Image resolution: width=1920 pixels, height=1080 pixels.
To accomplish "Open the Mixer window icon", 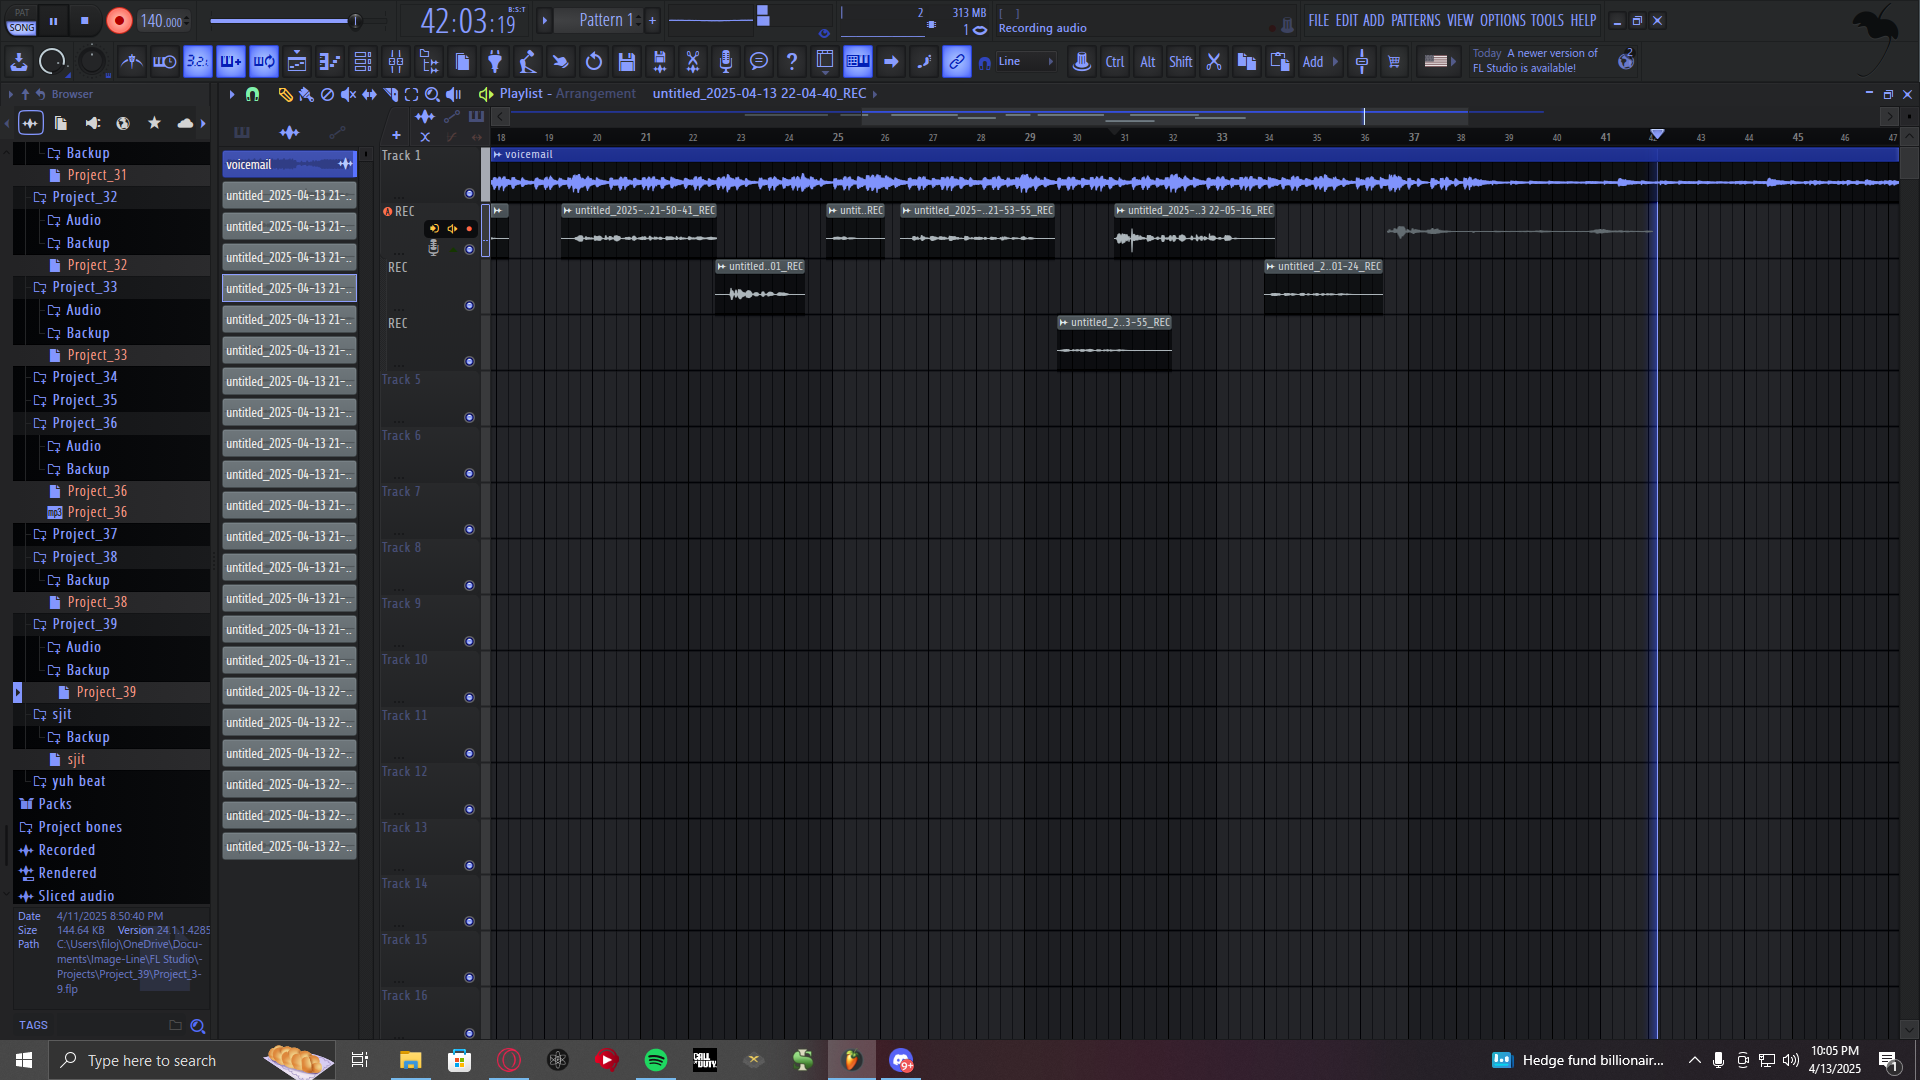I will click(x=396, y=62).
